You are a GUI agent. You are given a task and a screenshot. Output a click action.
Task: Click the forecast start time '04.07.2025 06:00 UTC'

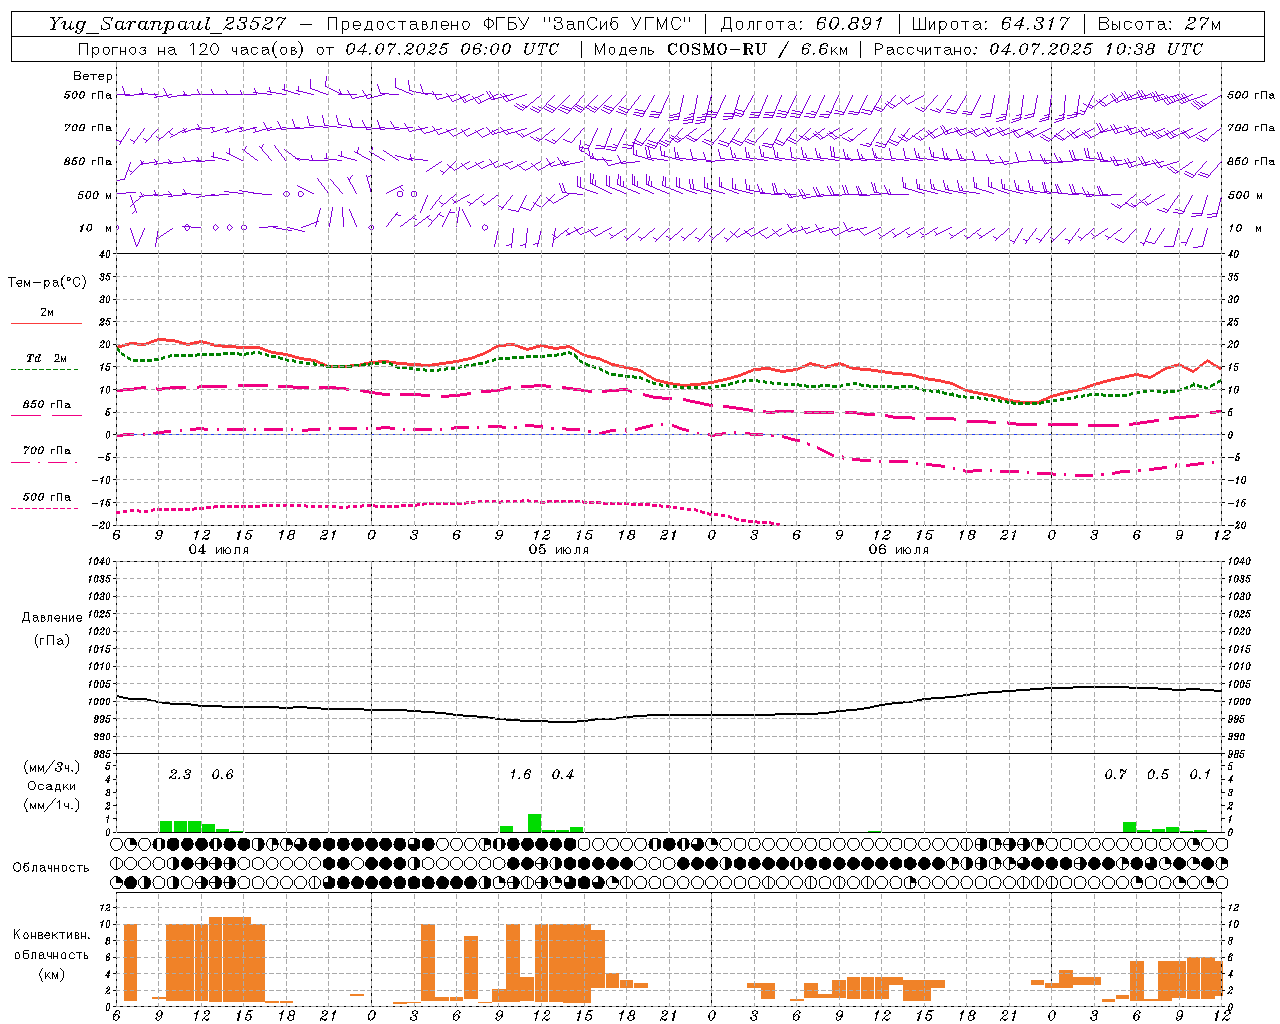pos(452,49)
